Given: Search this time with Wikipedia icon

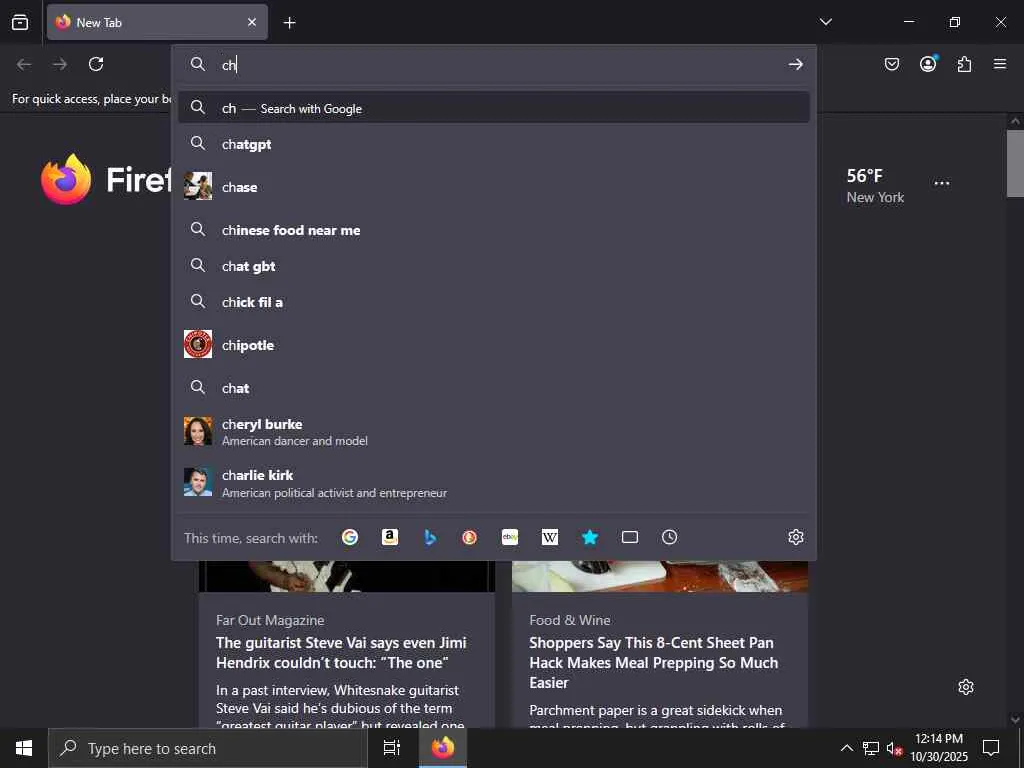Looking at the screenshot, I should (550, 537).
